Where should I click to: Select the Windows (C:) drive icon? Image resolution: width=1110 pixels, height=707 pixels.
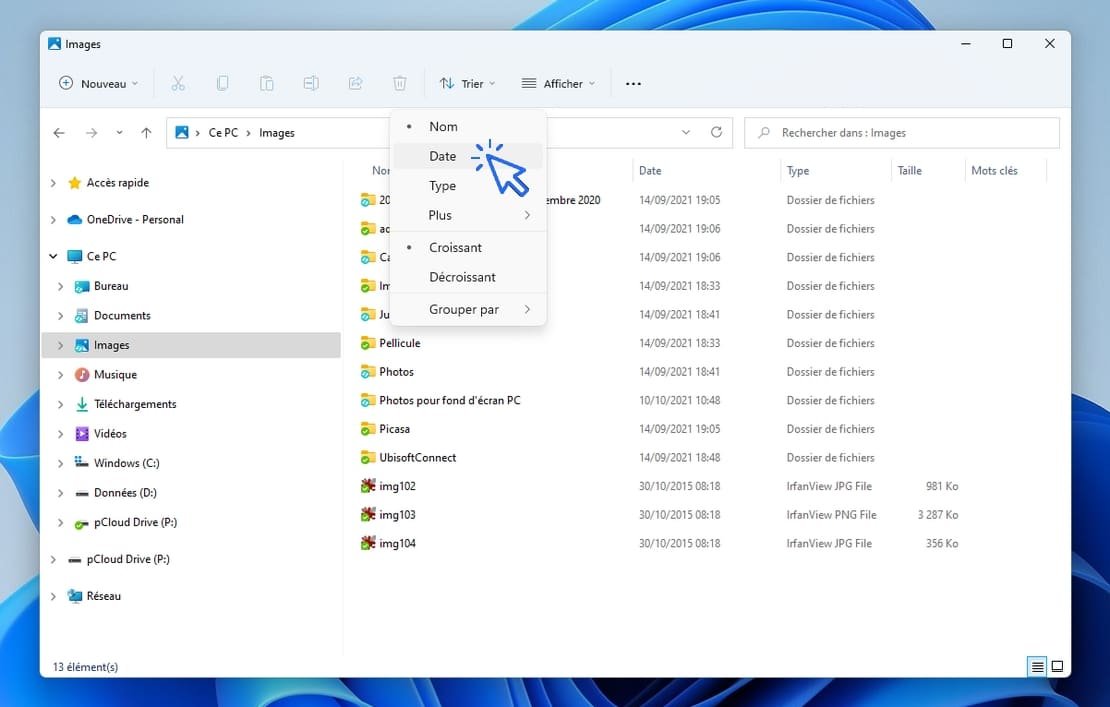pos(82,463)
